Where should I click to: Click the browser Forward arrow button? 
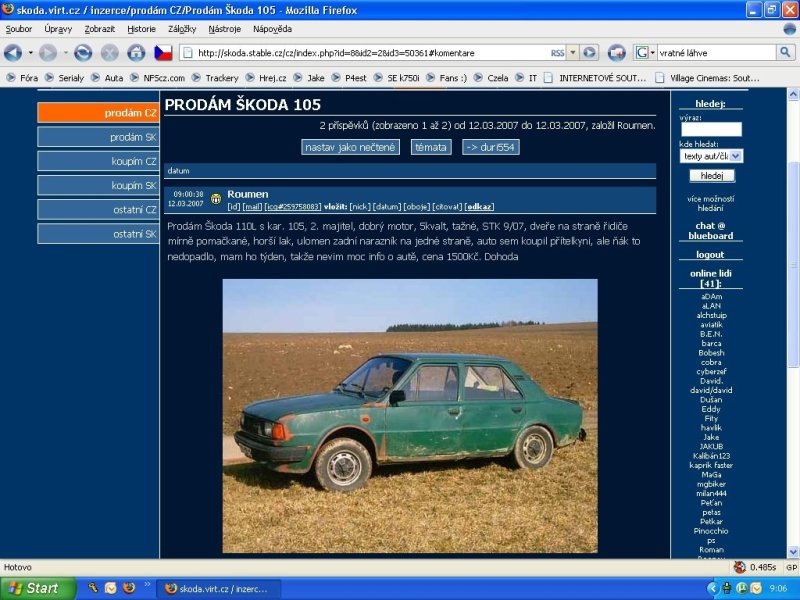point(48,53)
